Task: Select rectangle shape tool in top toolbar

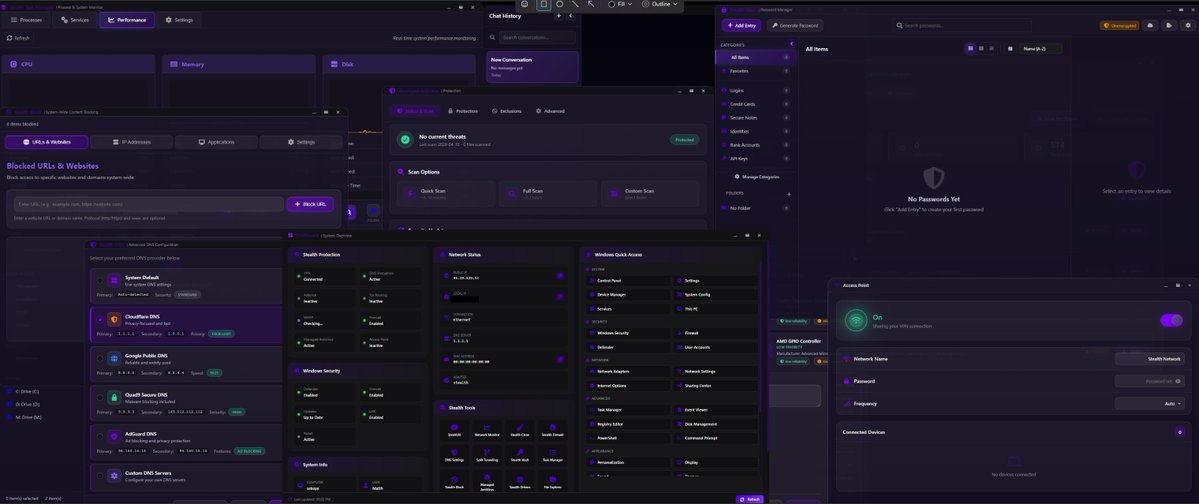Action: point(544,4)
